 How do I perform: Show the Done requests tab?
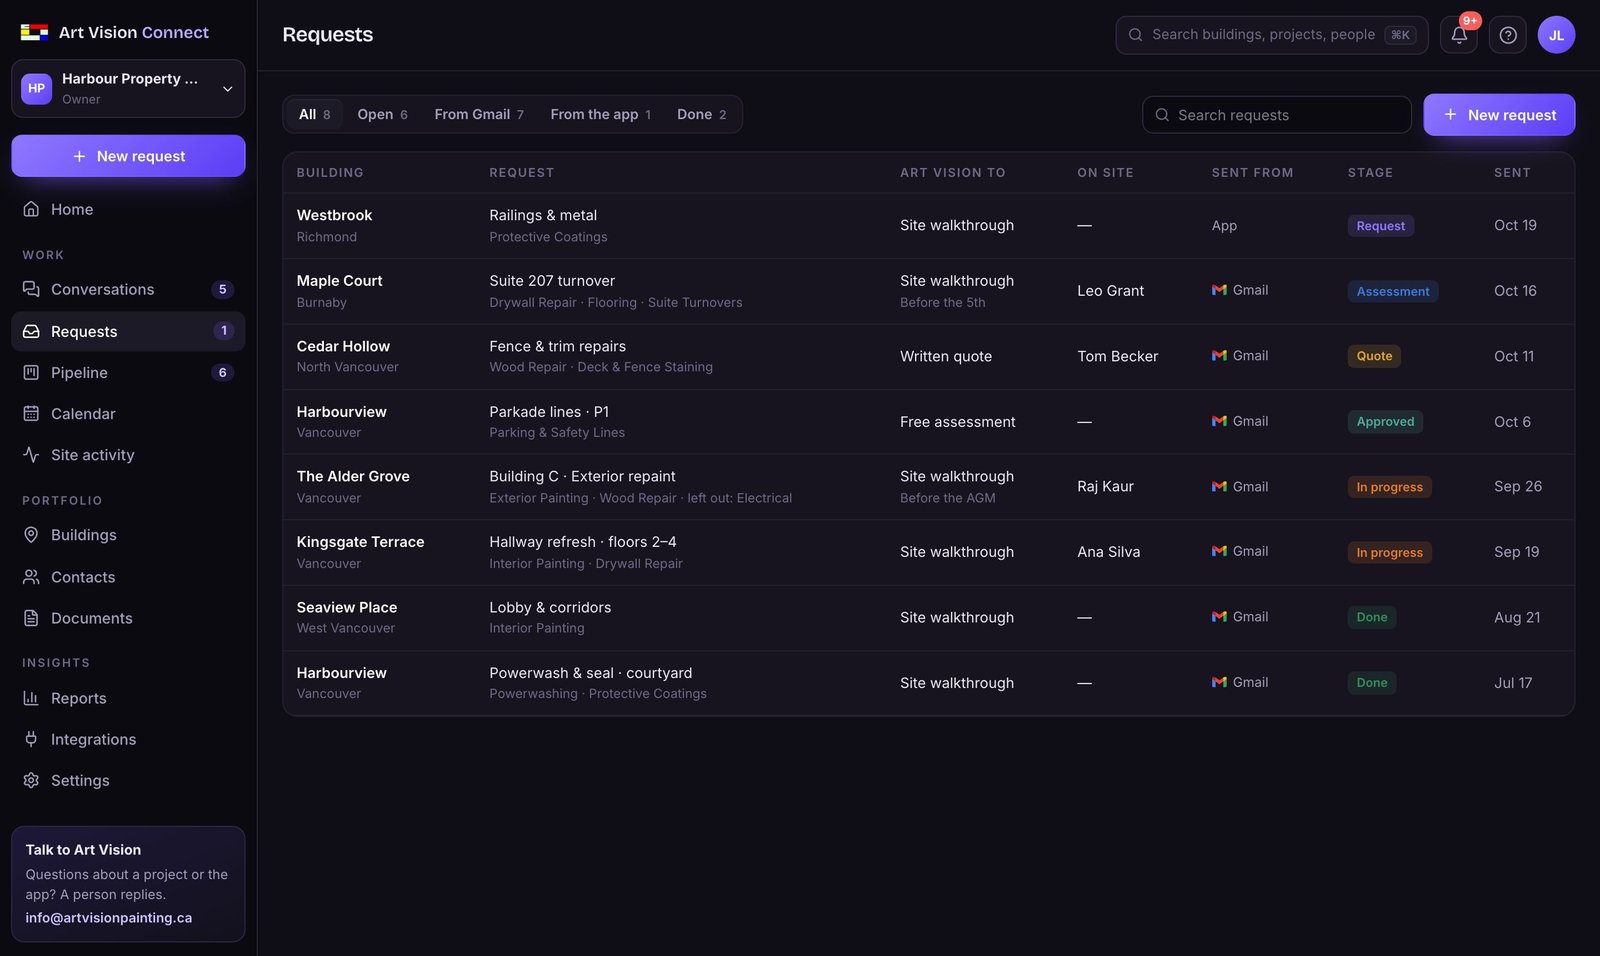(x=701, y=114)
